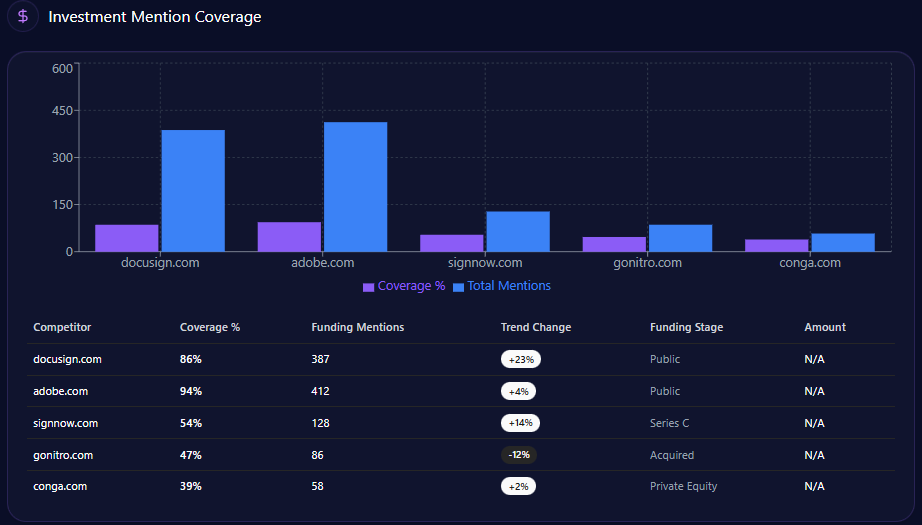Viewport: 922px width, 525px height.
Task: Open the adobe.com competitor entry
Action: (x=60, y=391)
